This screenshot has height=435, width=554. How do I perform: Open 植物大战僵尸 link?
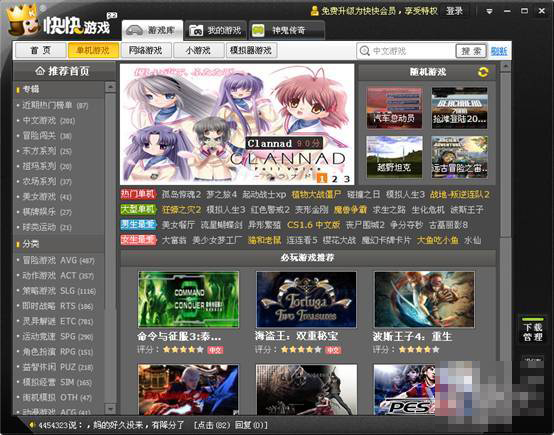coord(316,194)
